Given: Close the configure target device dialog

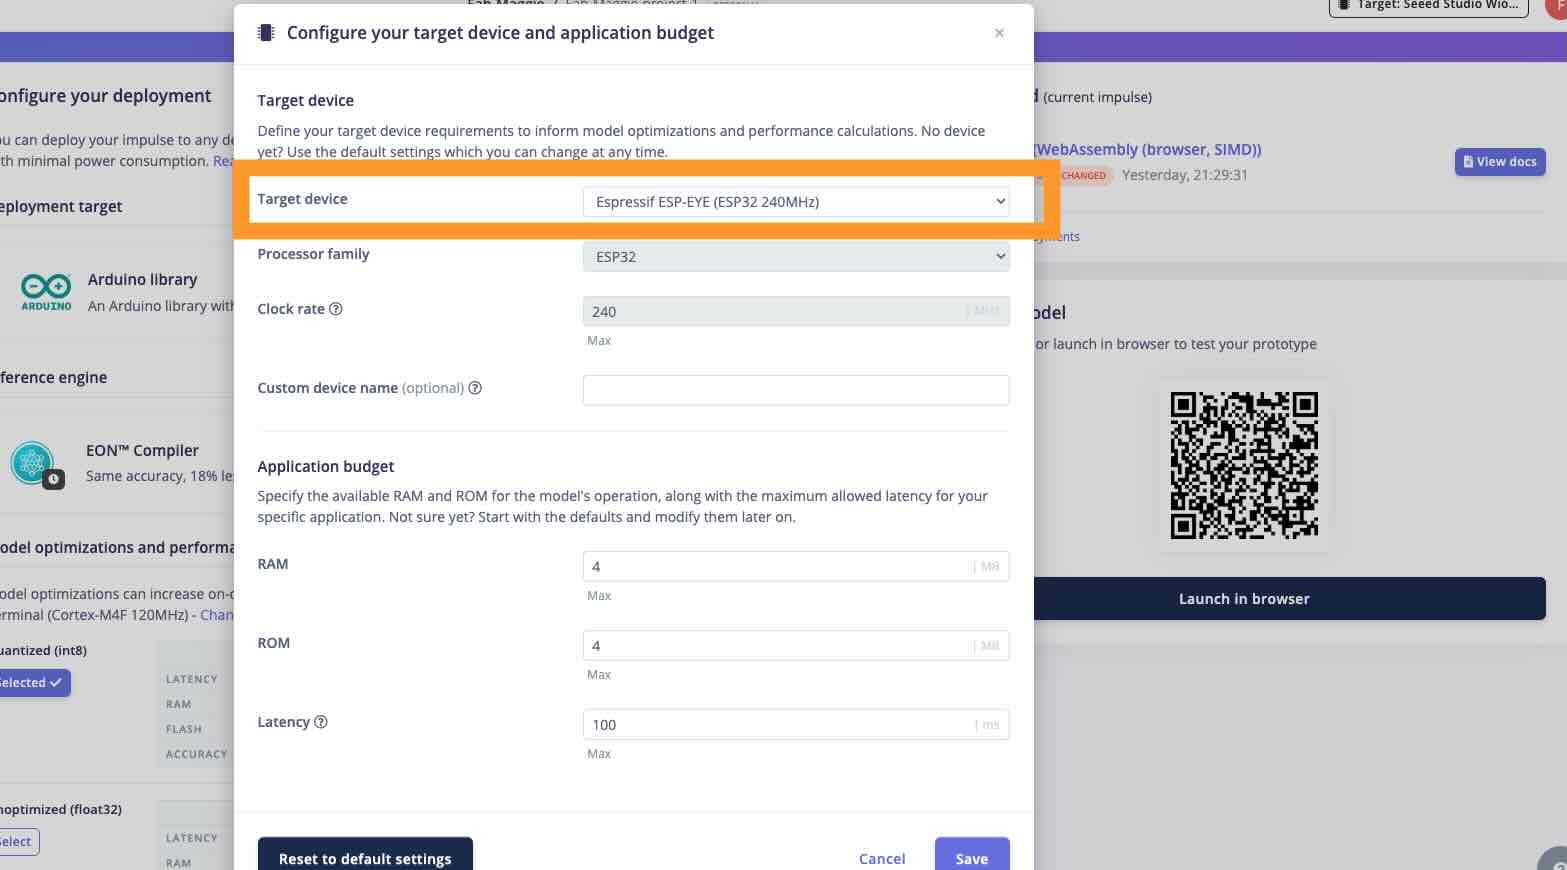Looking at the screenshot, I should click(999, 33).
